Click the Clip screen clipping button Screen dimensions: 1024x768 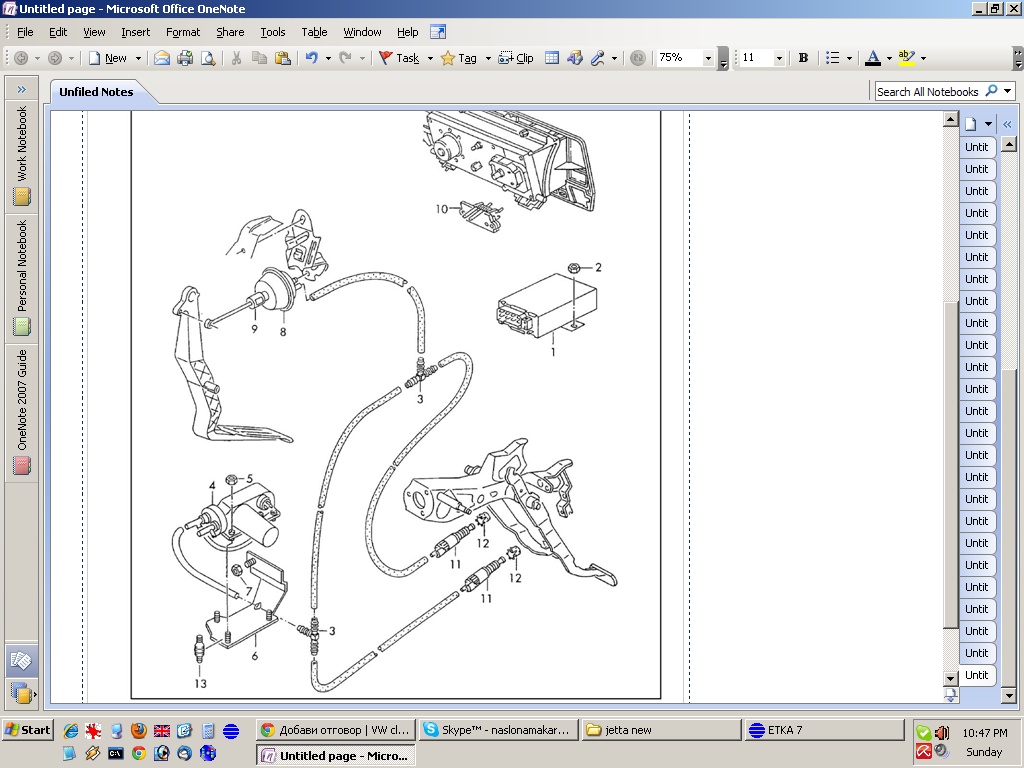pos(516,58)
